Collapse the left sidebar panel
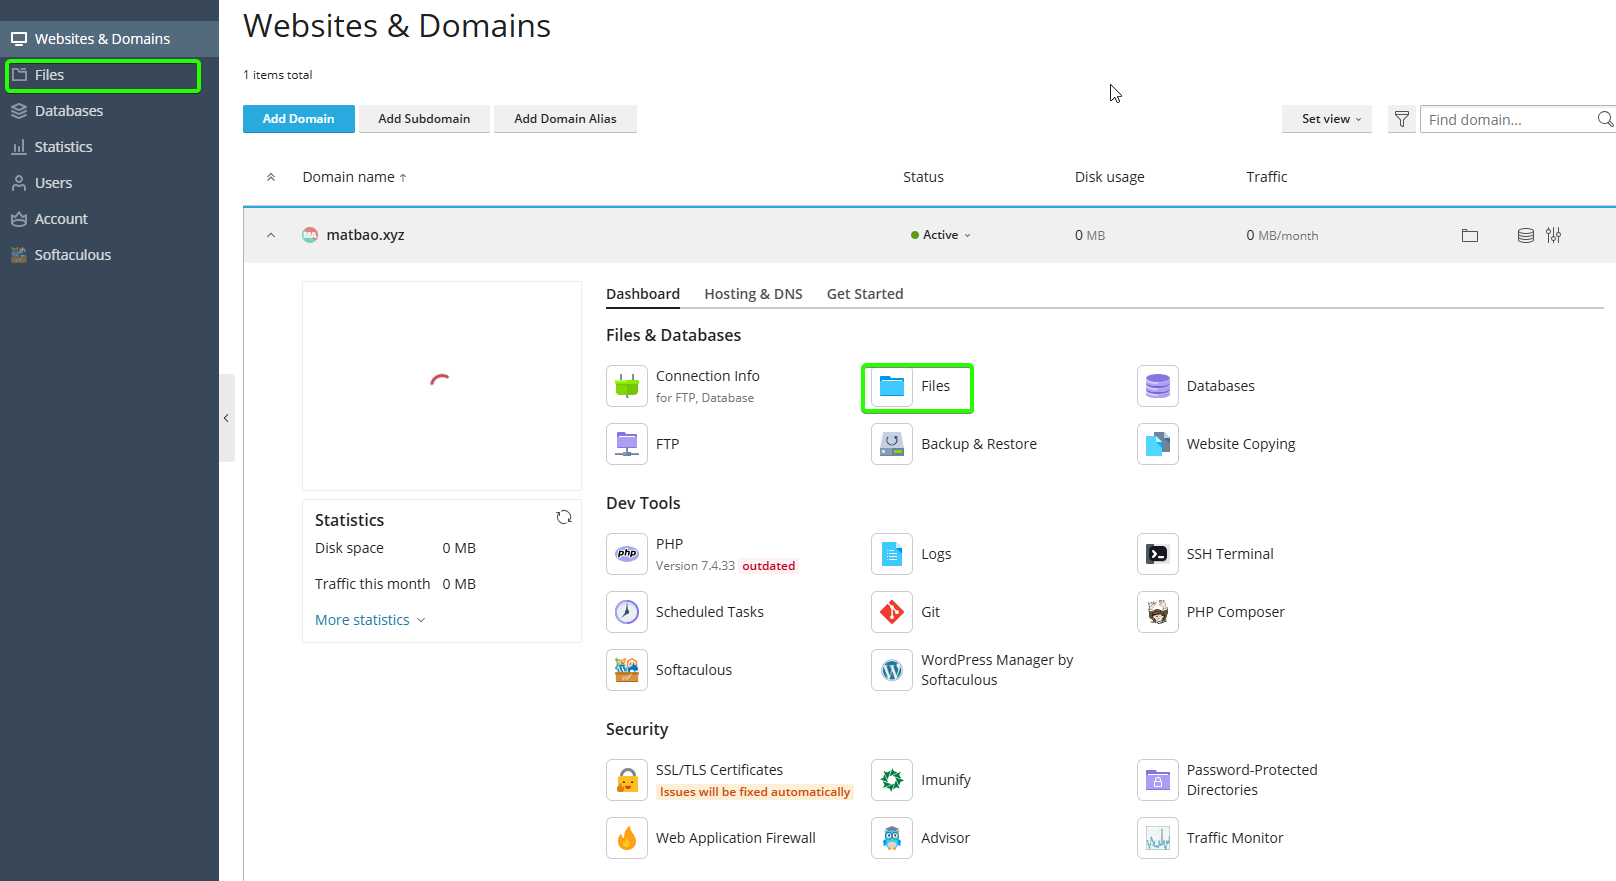The image size is (1616, 881). [226, 418]
